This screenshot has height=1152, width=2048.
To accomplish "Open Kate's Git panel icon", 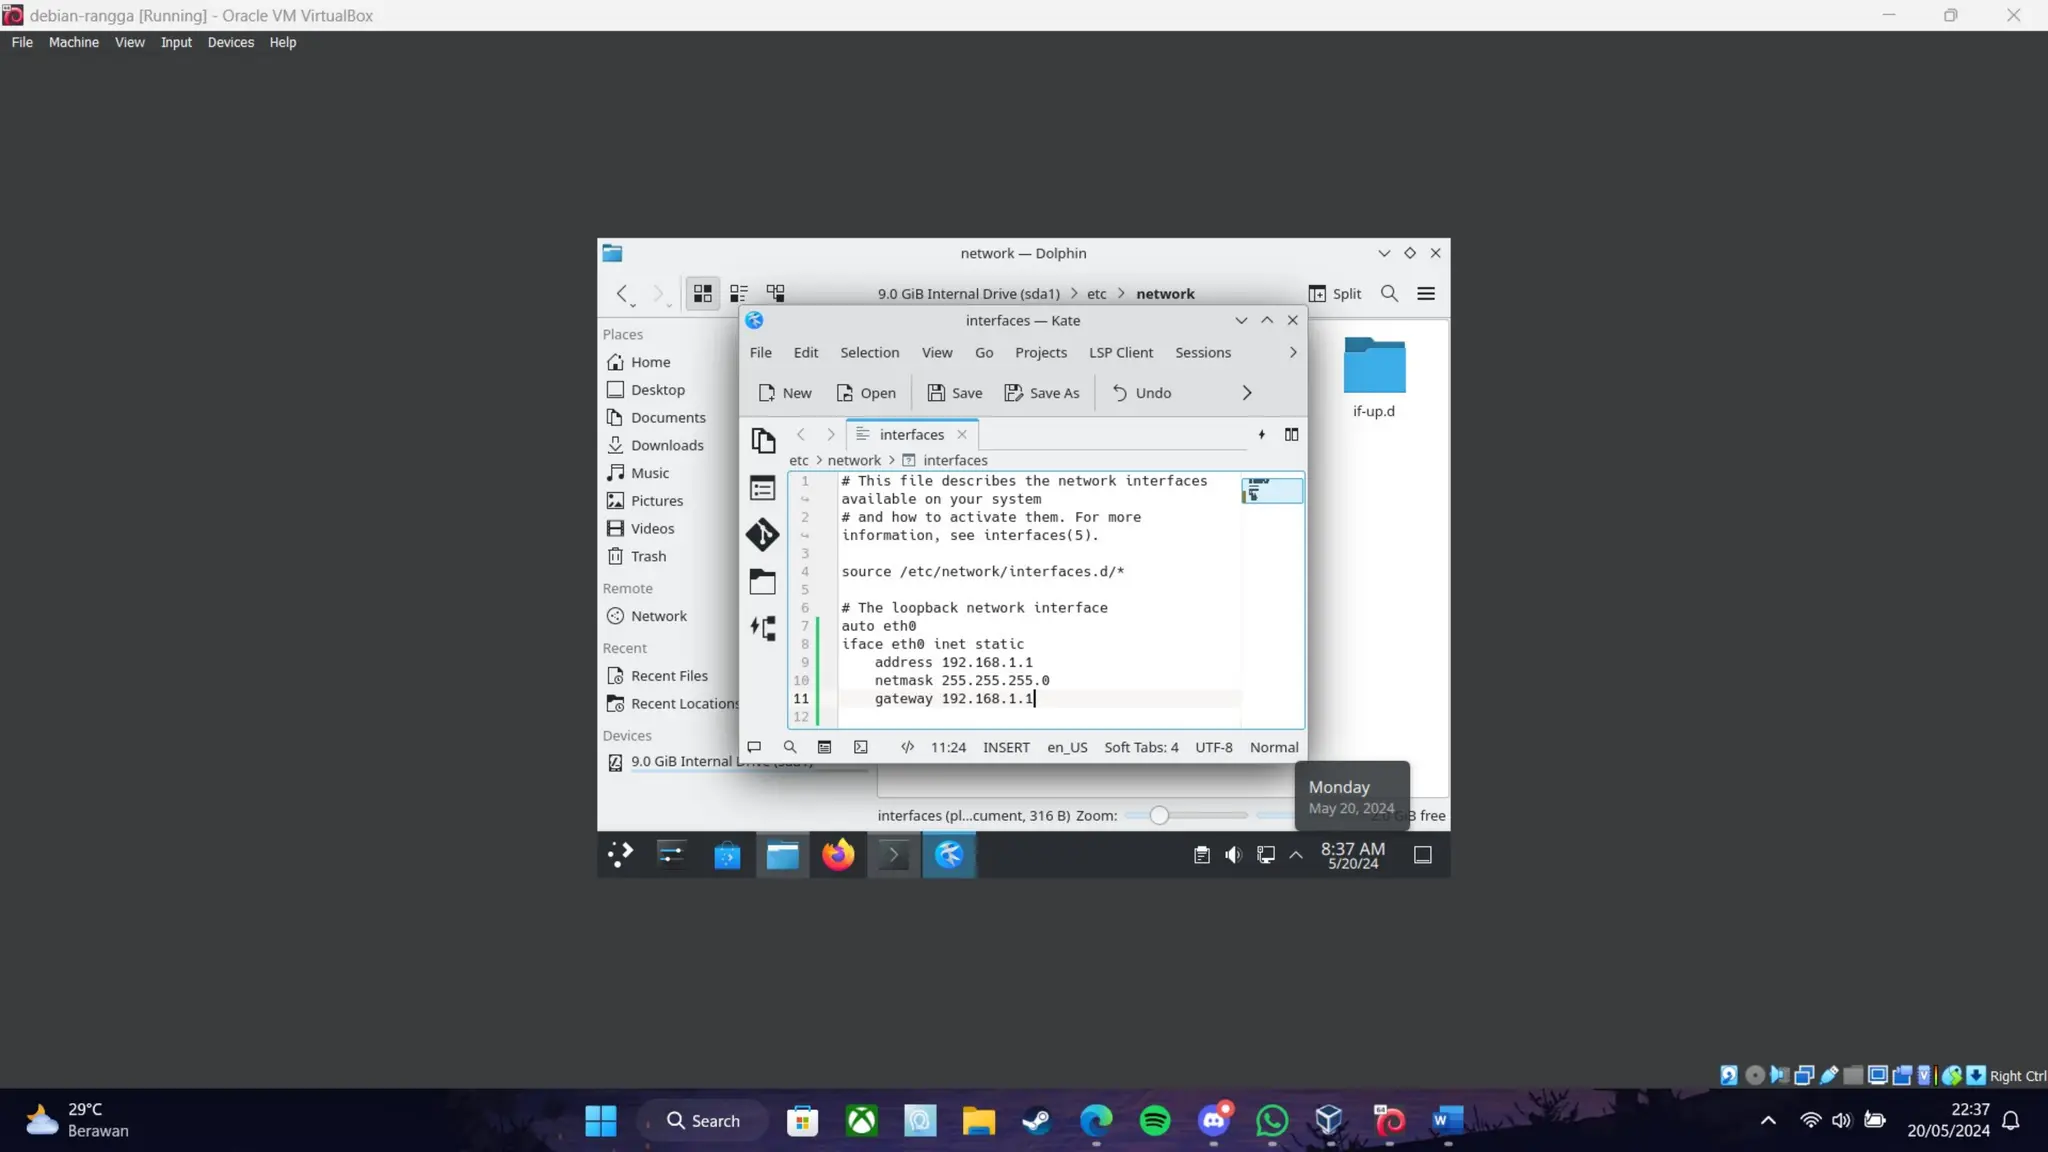I will 763,535.
